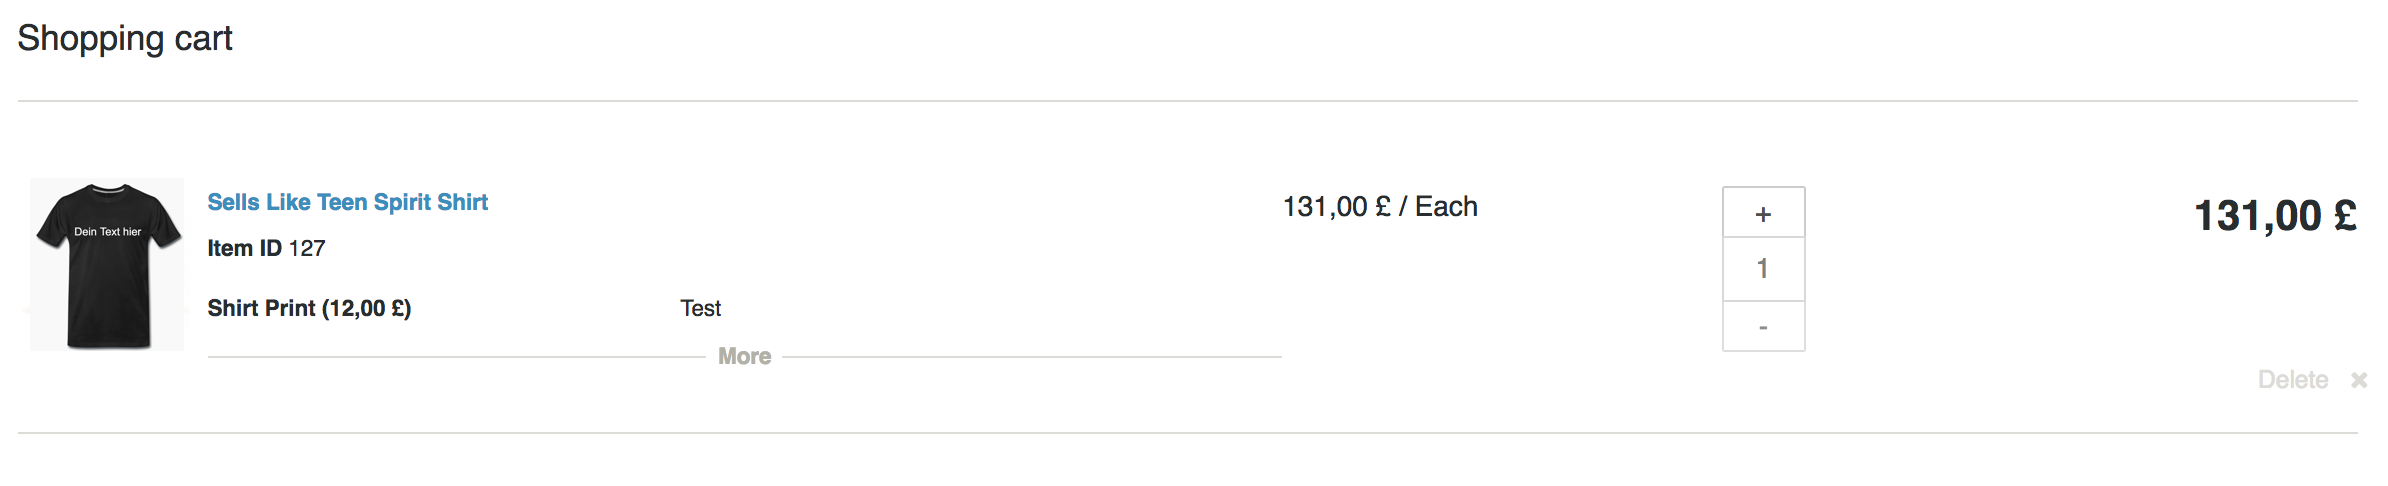
Task: Click the separator line below Shopping cart heading
Action: tap(1187, 101)
